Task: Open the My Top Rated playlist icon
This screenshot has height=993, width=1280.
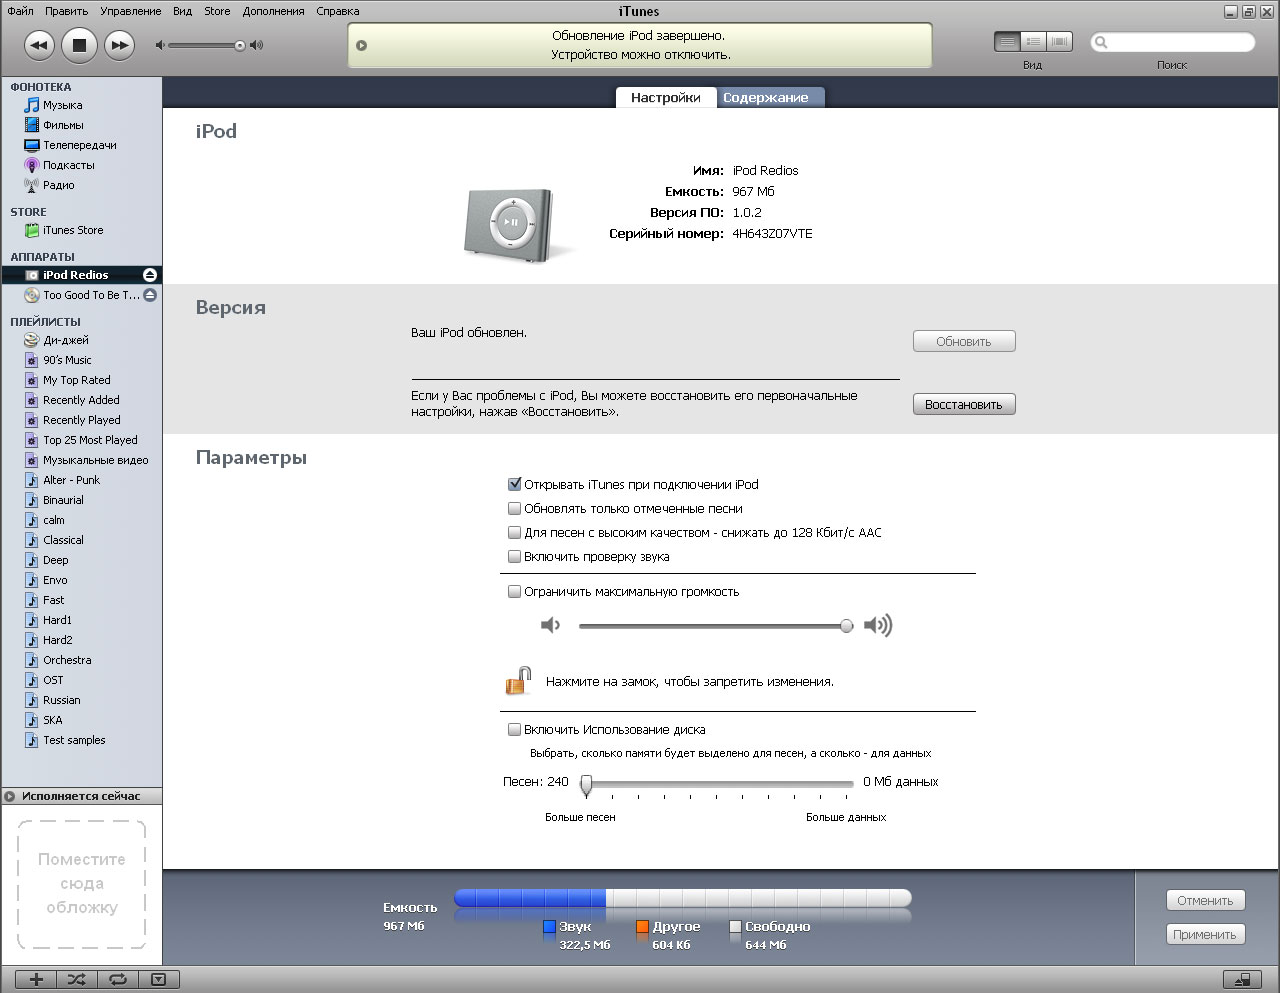Action: [x=32, y=380]
